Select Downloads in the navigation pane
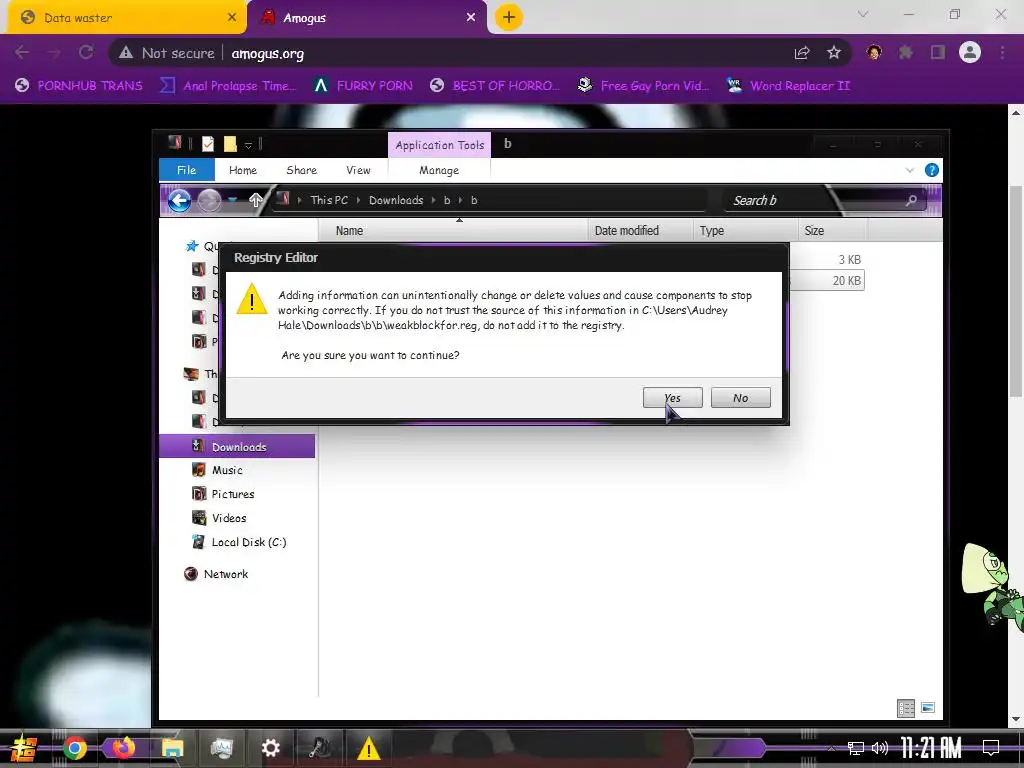This screenshot has height=768, width=1024. [237, 447]
